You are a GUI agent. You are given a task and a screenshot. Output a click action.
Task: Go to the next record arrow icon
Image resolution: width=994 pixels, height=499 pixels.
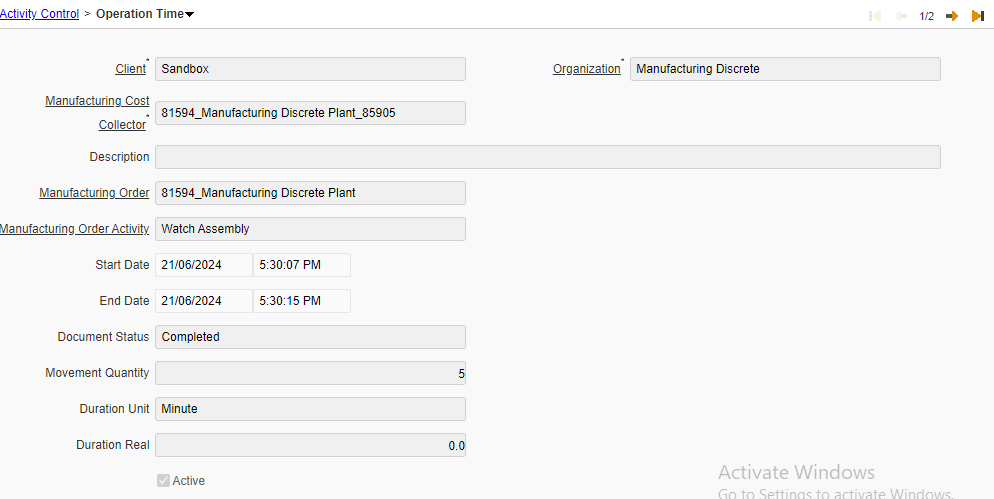point(952,16)
